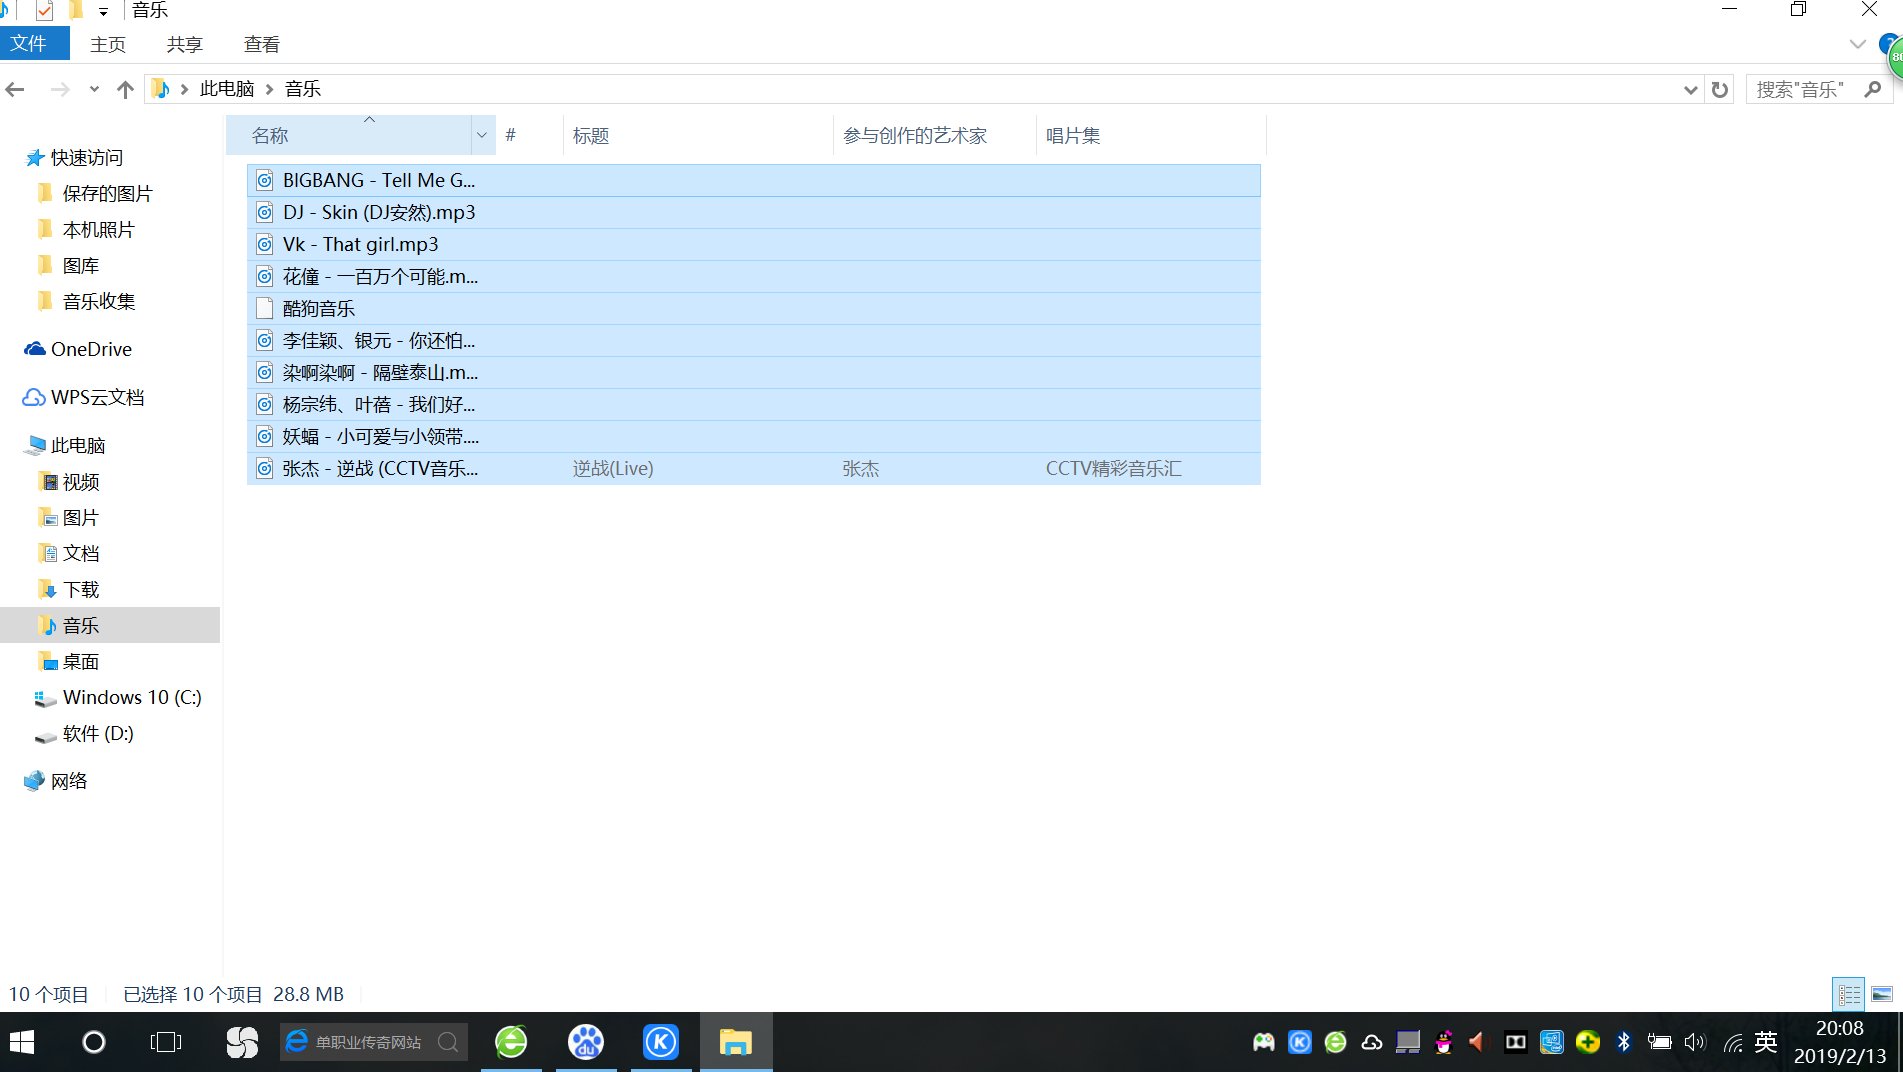Open Windows Start menu
Viewport: 1903px width, 1072px height.
tap(22, 1042)
